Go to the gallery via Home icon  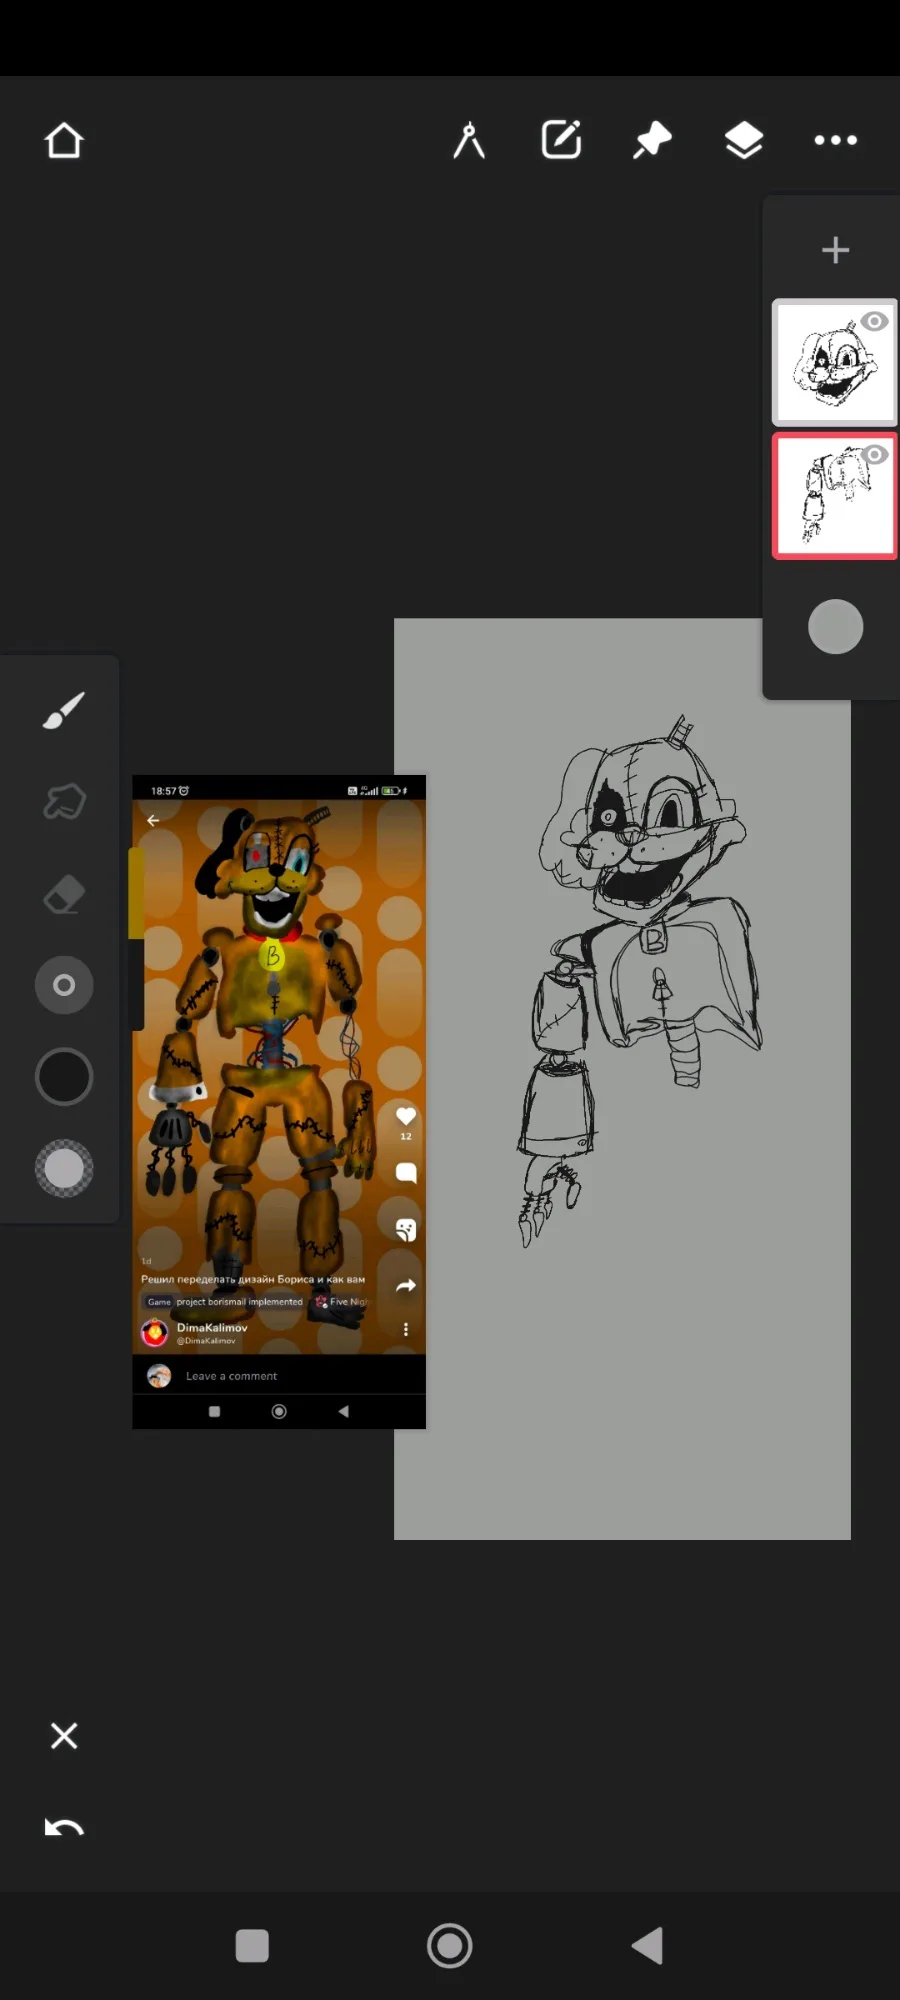point(64,141)
